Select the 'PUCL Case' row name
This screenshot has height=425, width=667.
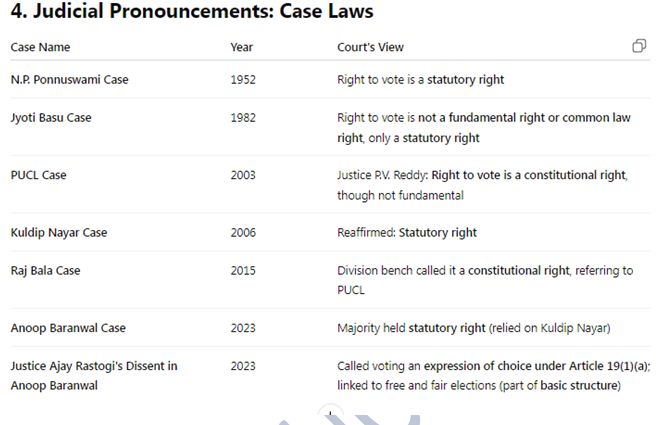(x=39, y=175)
